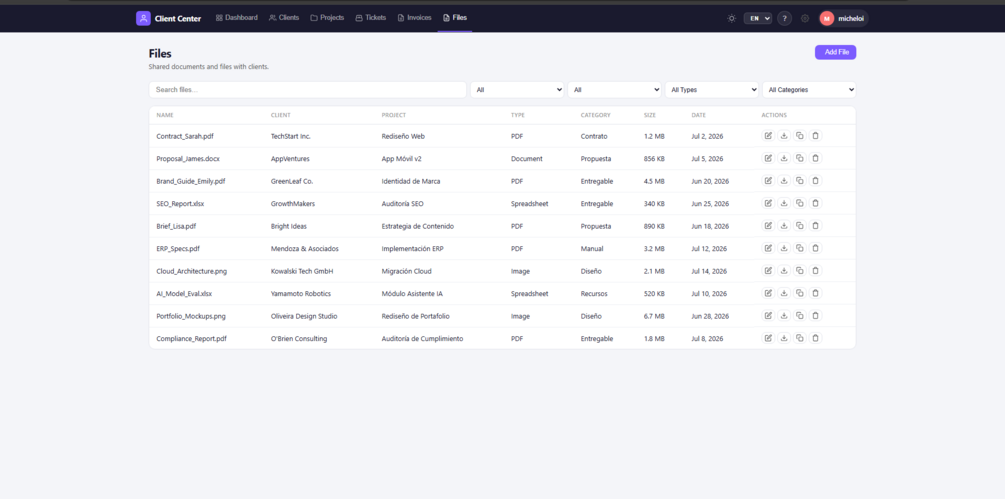Image resolution: width=1005 pixels, height=499 pixels.
Task: Click the date Jul 14, 2026
Action: point(709,271)
